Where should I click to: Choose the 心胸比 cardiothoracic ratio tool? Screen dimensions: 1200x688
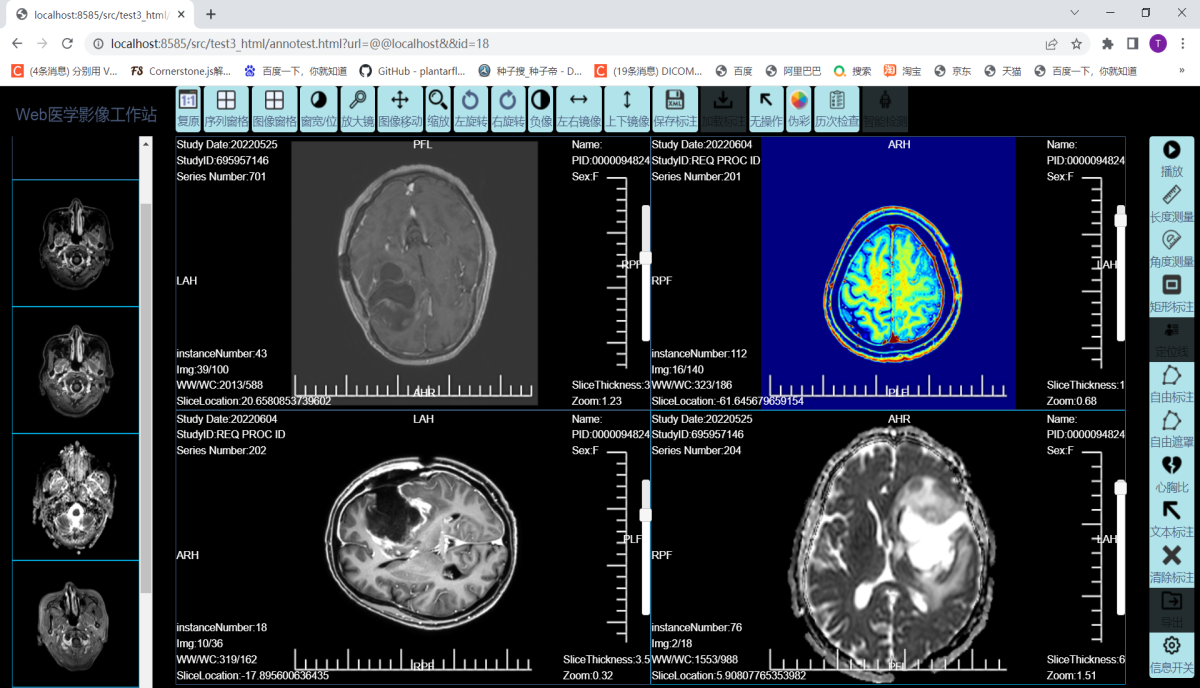point(1172,475)
